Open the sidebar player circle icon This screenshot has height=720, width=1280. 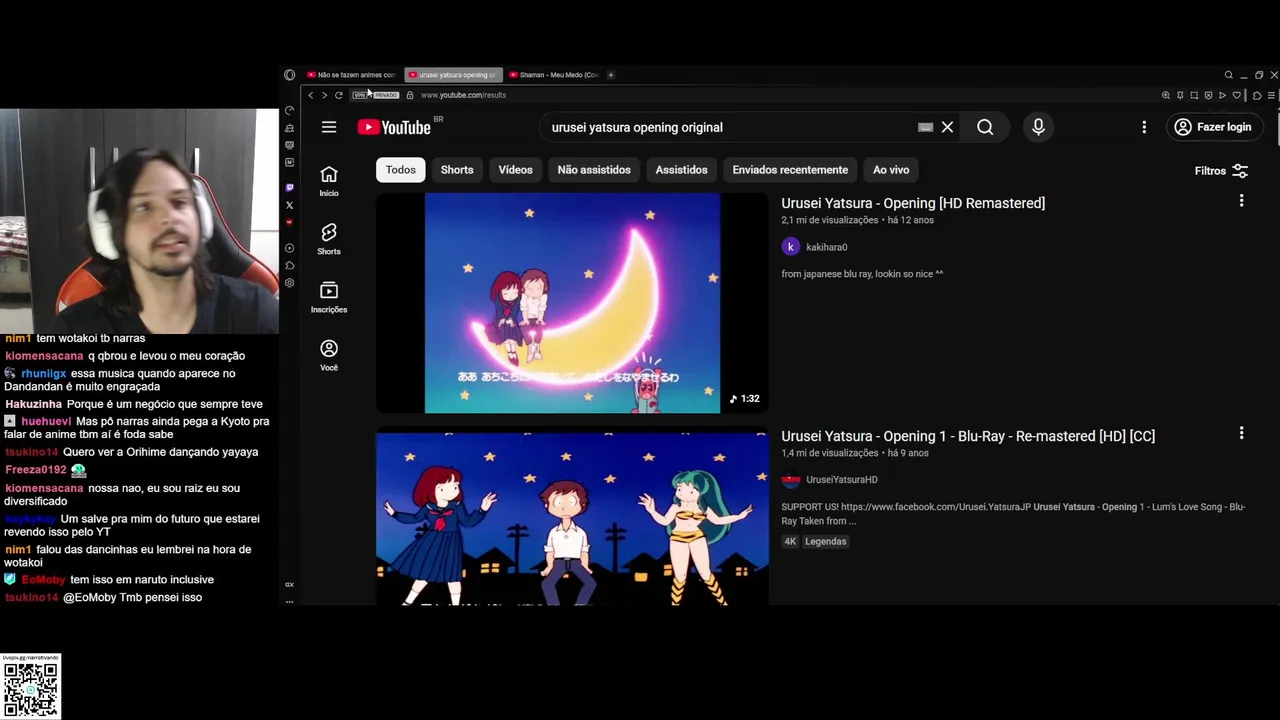[x=290, y=248]
